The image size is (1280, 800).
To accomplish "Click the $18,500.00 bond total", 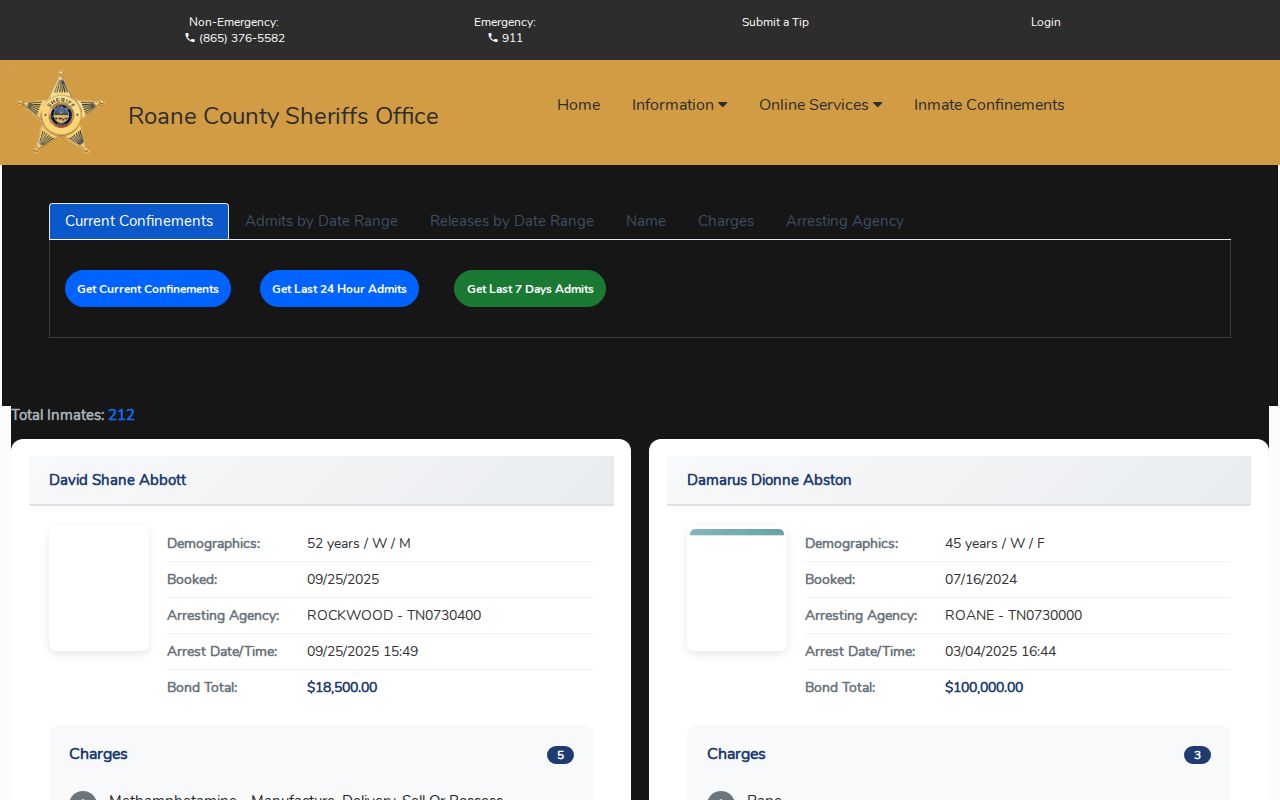I will click(342, 687).
